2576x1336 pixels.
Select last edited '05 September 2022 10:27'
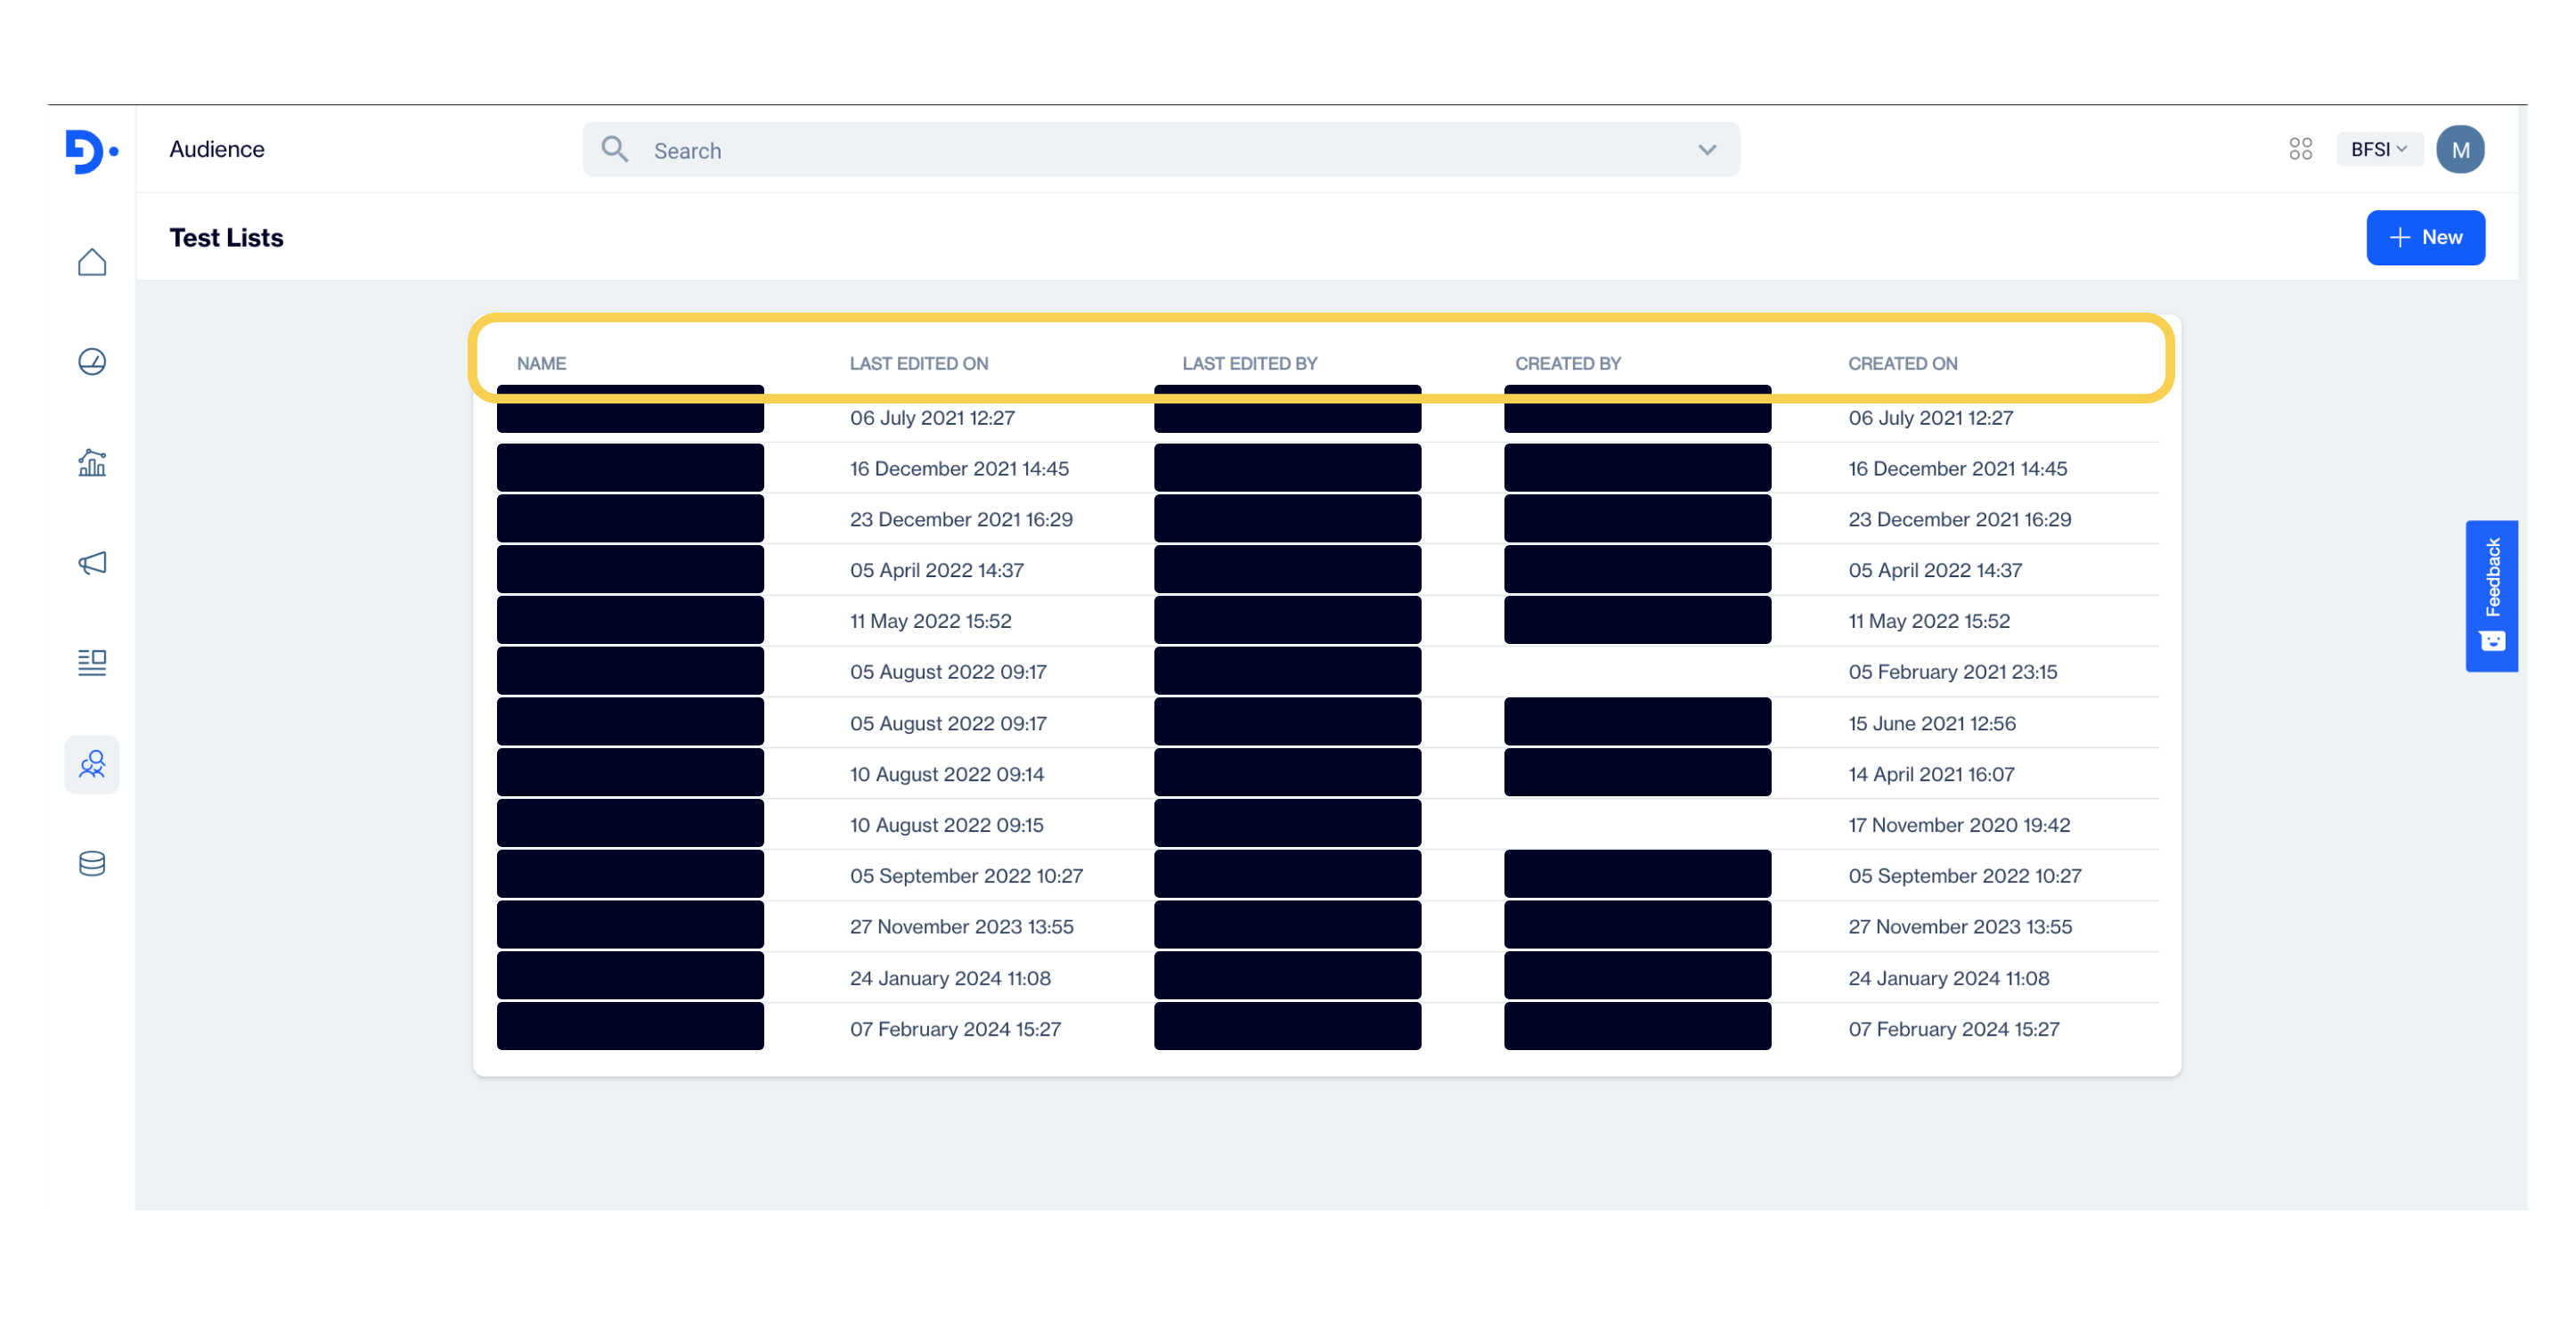pyautogui.click(x=966, y=877)
